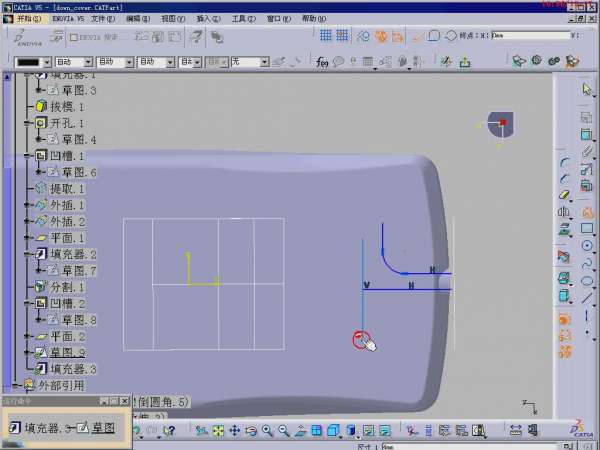Collapse the 填充器.2 tree node
Image resolution: width=600 pixels, height=450 pixels.
point(29,254)
